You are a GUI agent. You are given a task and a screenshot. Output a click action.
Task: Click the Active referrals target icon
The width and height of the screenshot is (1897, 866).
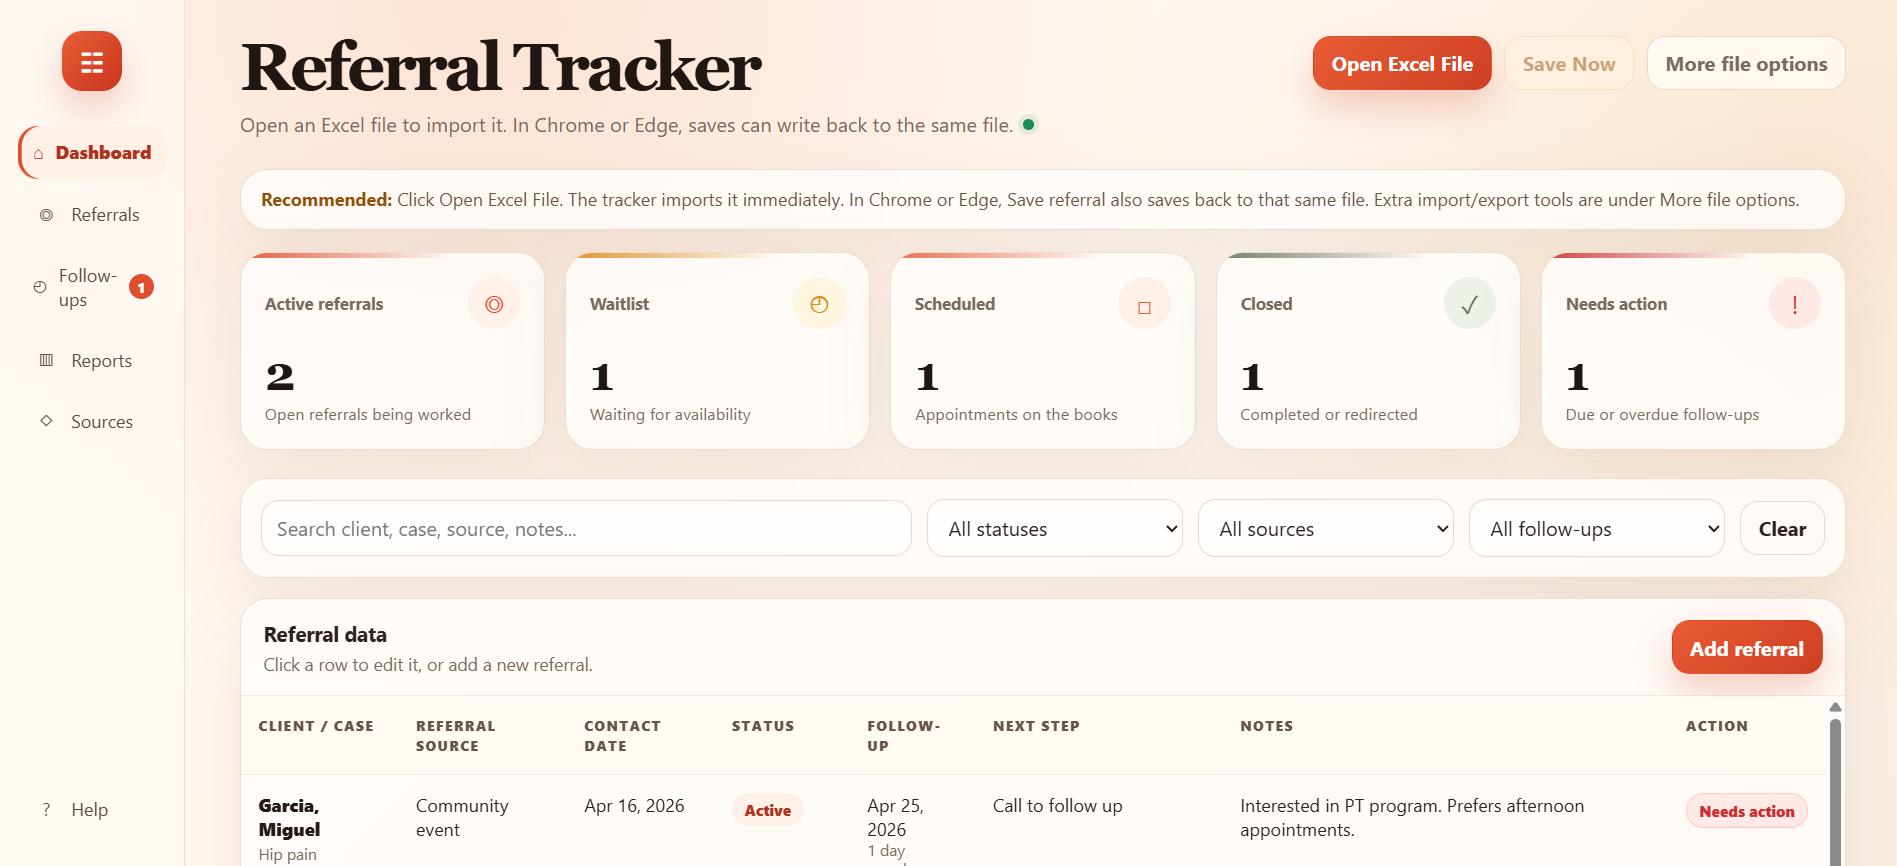(x=494, y=304)
